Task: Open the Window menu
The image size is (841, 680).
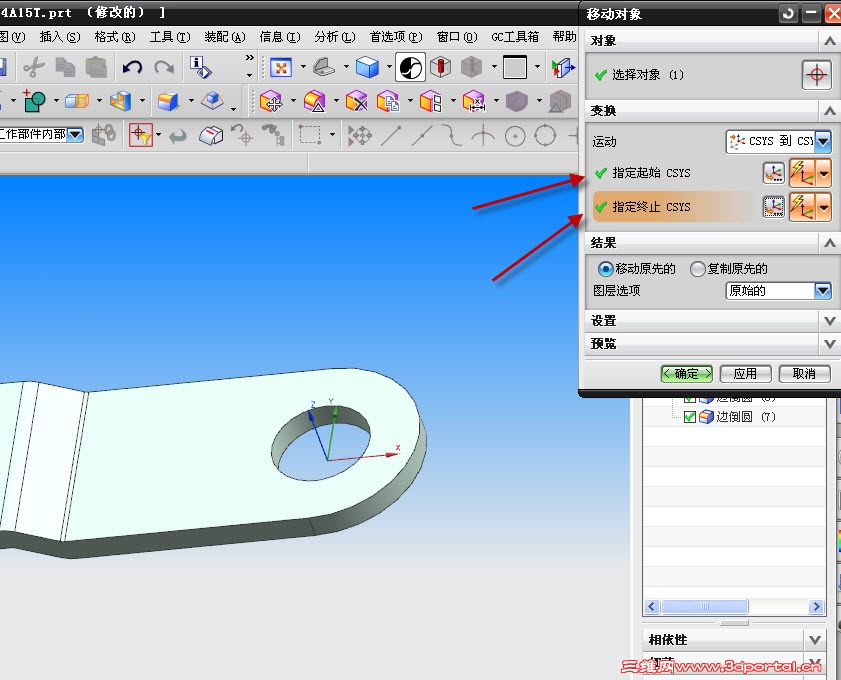Action: click(456, 37)
